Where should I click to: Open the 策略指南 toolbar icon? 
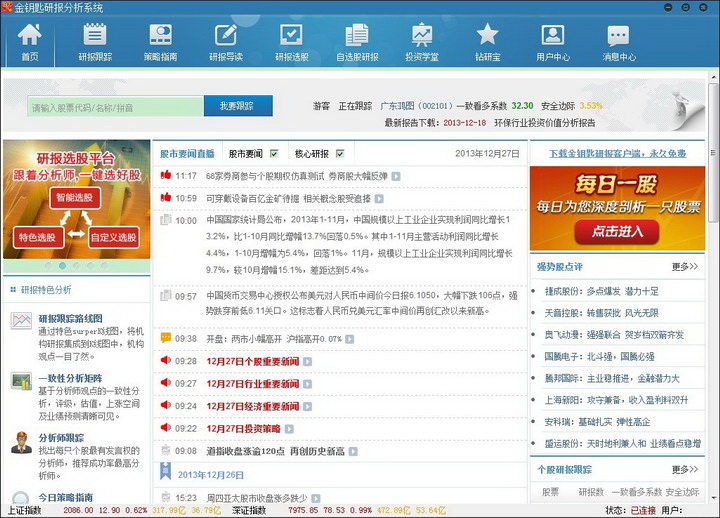tap(160, 42)
